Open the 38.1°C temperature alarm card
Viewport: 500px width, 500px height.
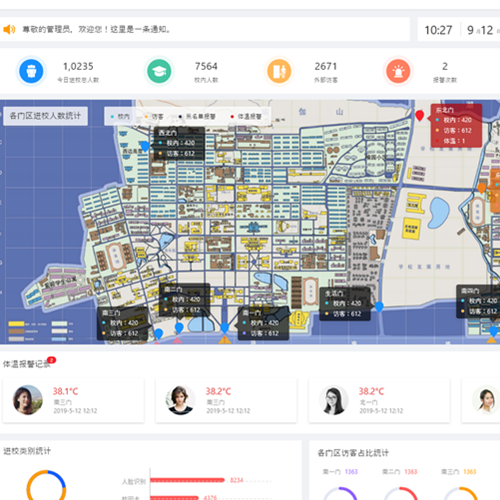(x=73, y=400)
